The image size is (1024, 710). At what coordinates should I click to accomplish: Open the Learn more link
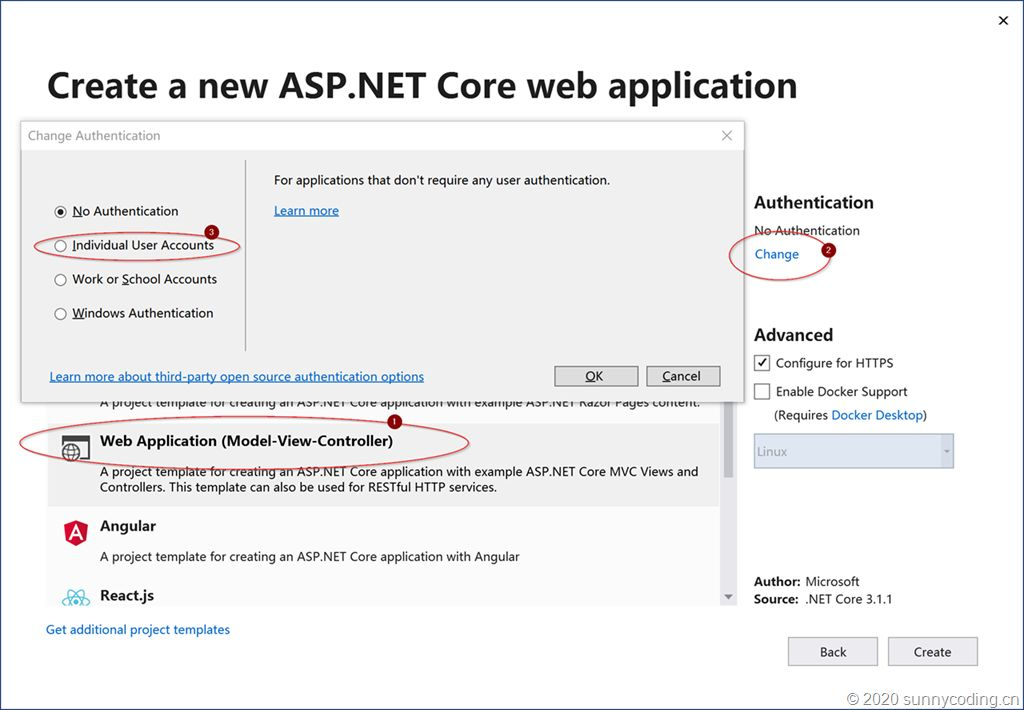[x=306, y=211]
